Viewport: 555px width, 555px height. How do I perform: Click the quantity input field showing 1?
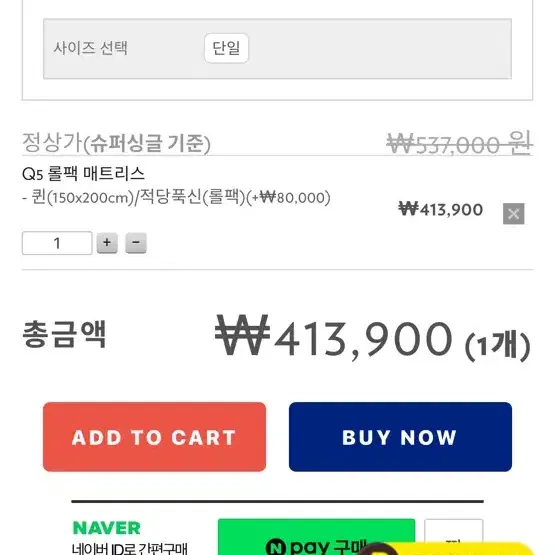click(x=57, y=243)
